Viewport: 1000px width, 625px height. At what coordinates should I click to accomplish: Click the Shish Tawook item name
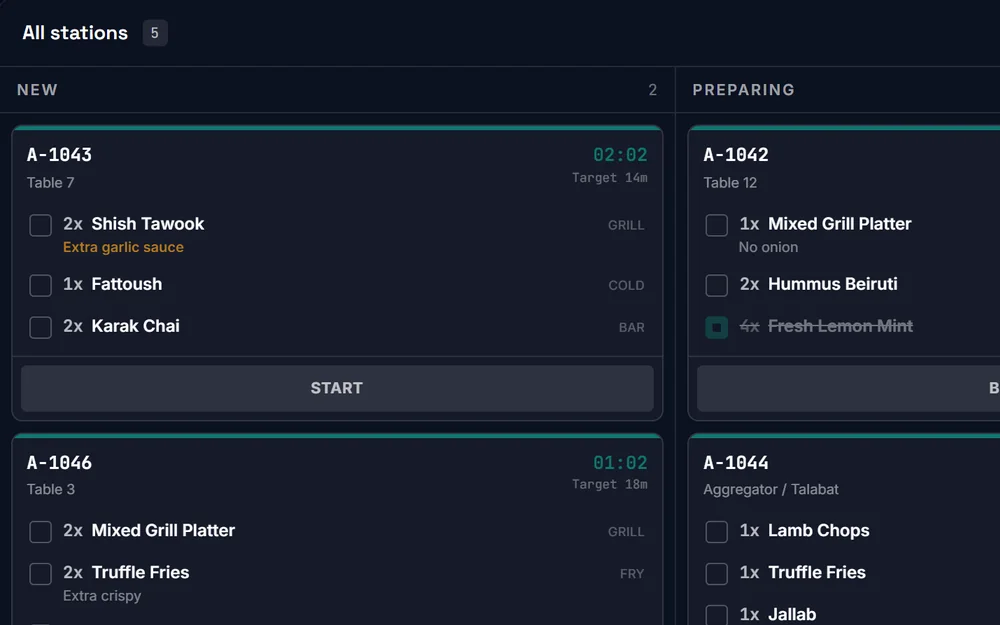tap(148, 224)
